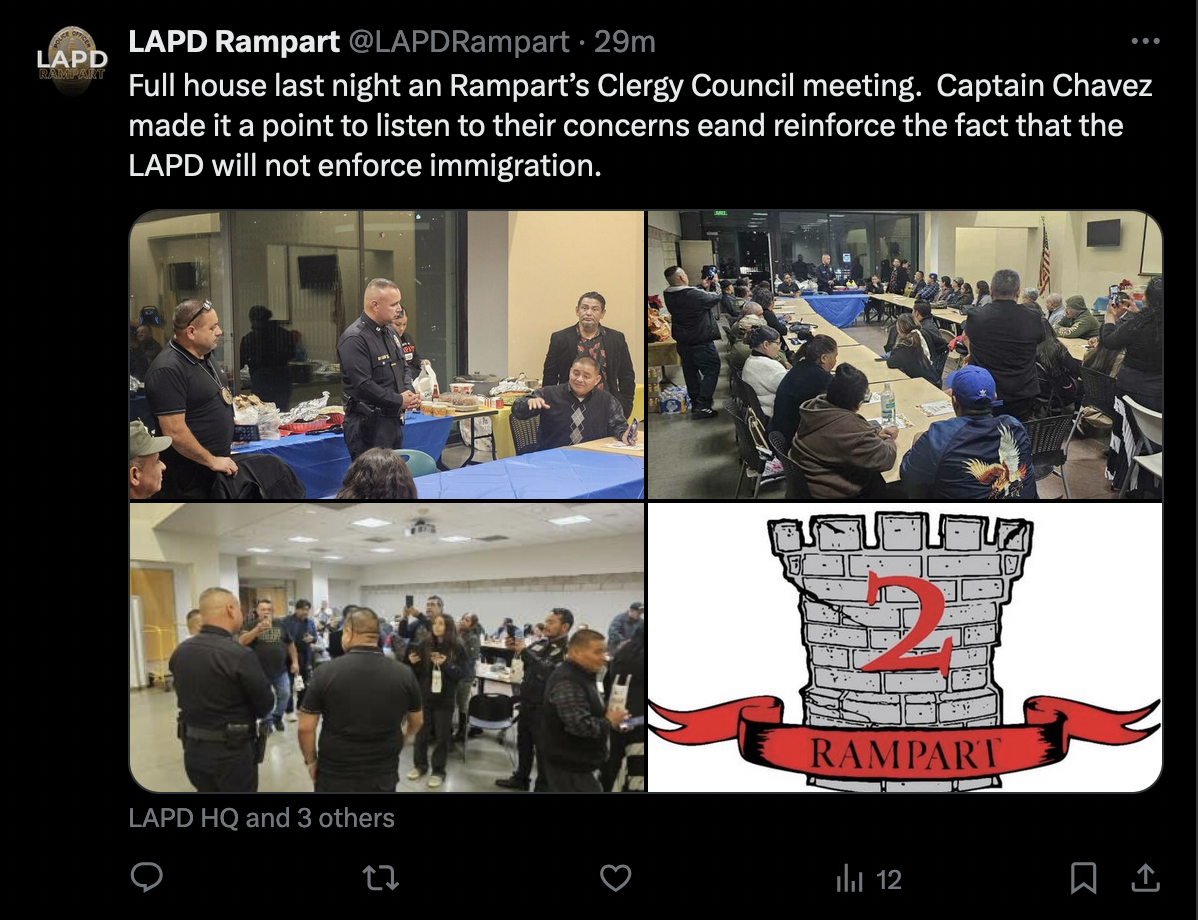
Task: Like the post with the heart icon
Action: coord(615,878)
